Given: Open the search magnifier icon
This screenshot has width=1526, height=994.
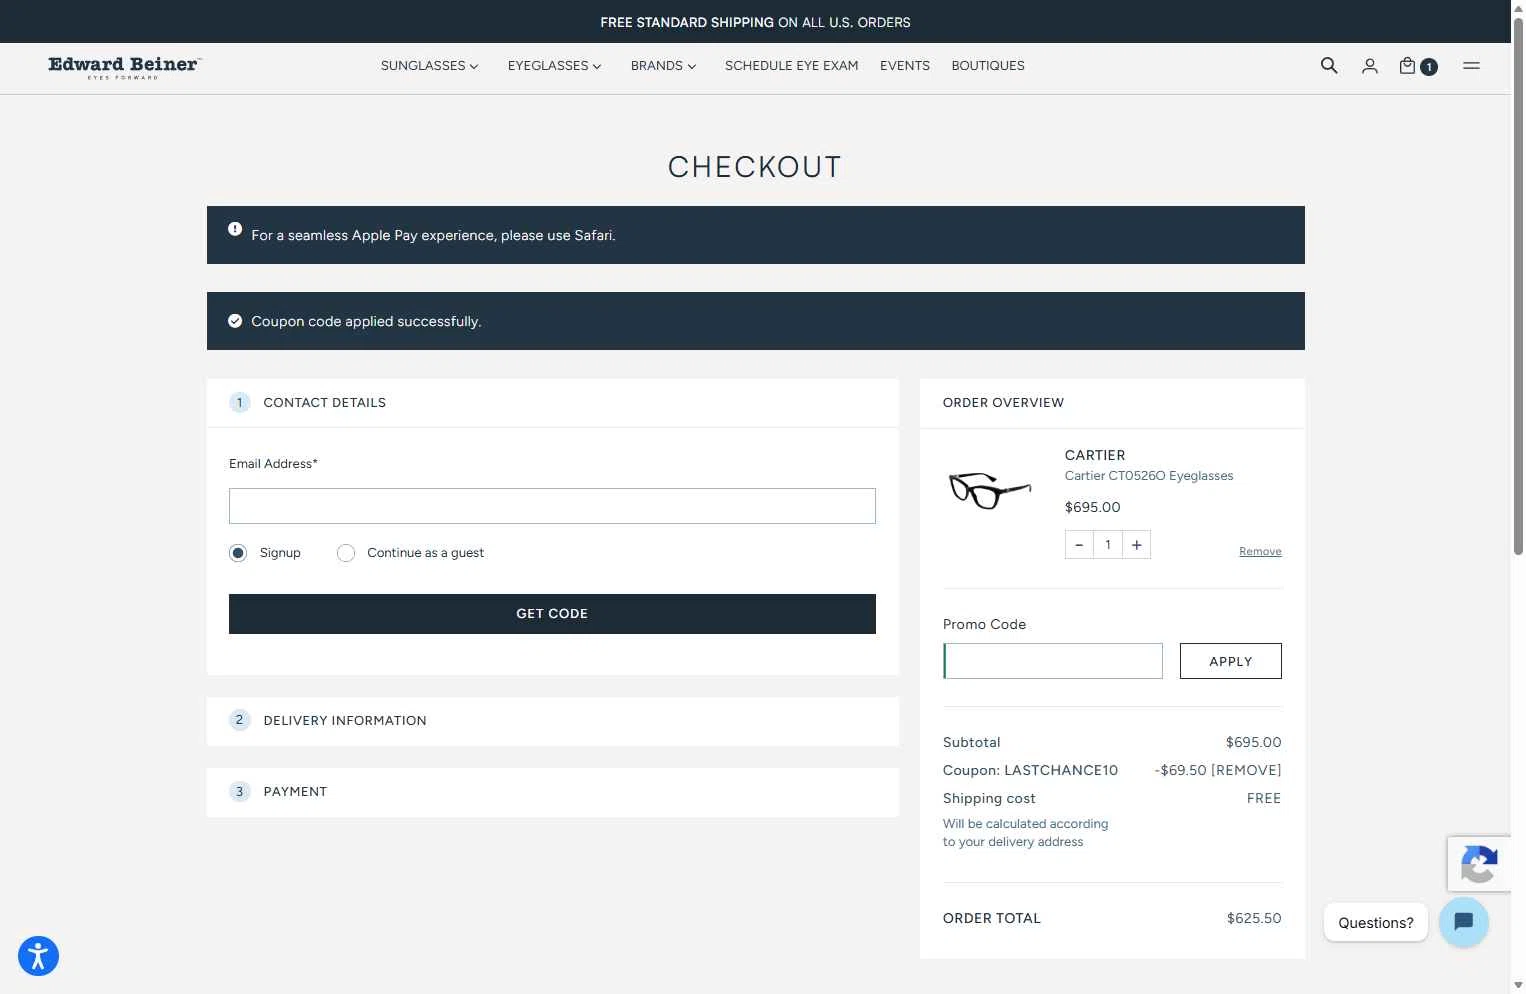Looking at the screenshot, I should click(1329, 65).
